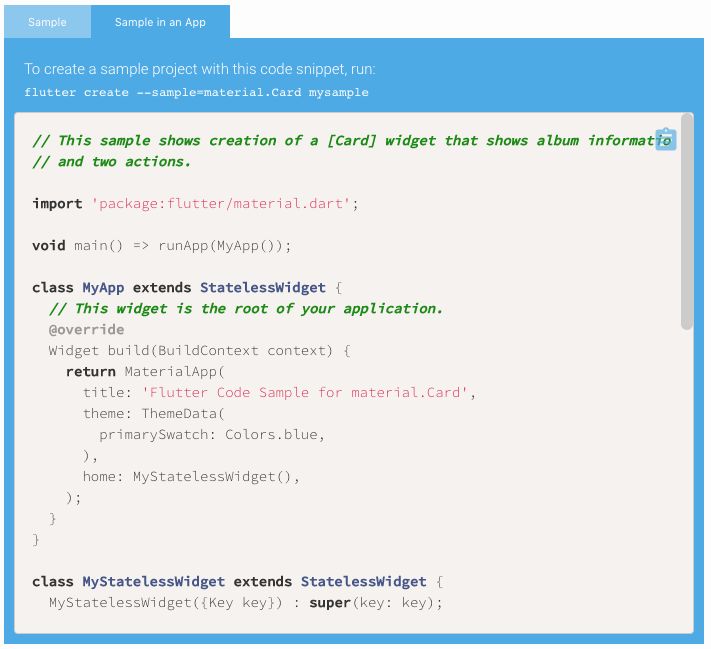Click the MyStatelessWidget({Key key}) constructor line
Image resolution: width=711 pixels, height=649 pixels.
245,602
